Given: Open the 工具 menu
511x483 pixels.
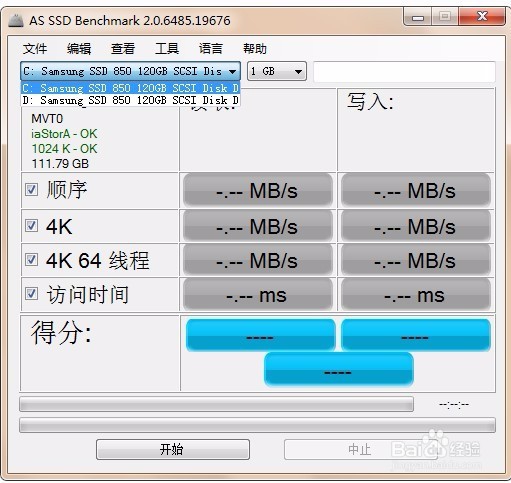Looking at the screenshot, I should pyautogui.click(x=167, y=49).
